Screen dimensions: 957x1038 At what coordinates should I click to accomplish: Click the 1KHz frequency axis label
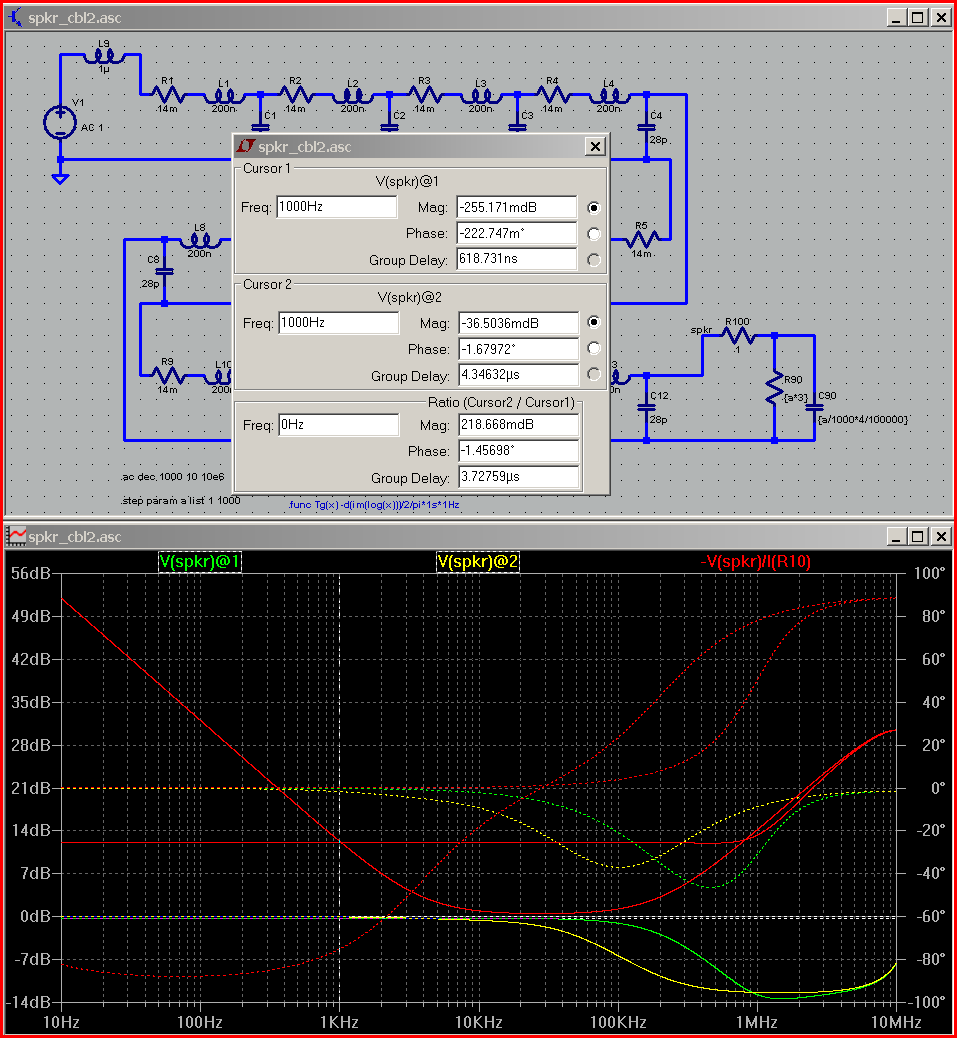click(340, 1022)
